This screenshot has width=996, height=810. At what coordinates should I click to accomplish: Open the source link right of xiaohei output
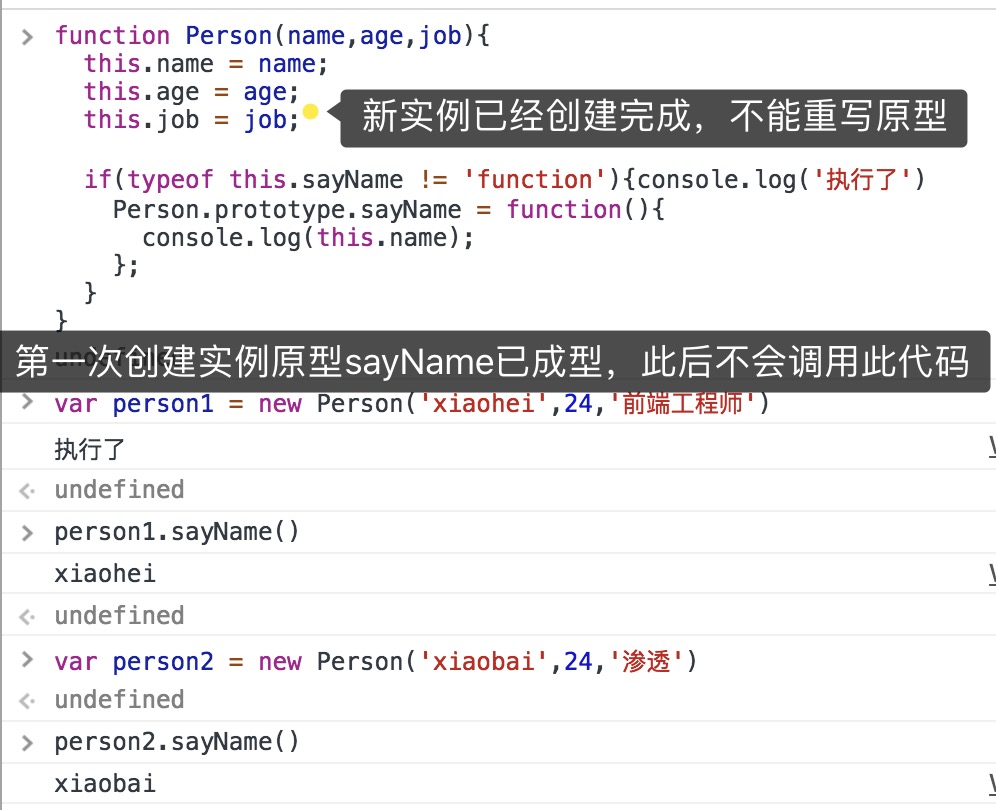coord(991,574)
